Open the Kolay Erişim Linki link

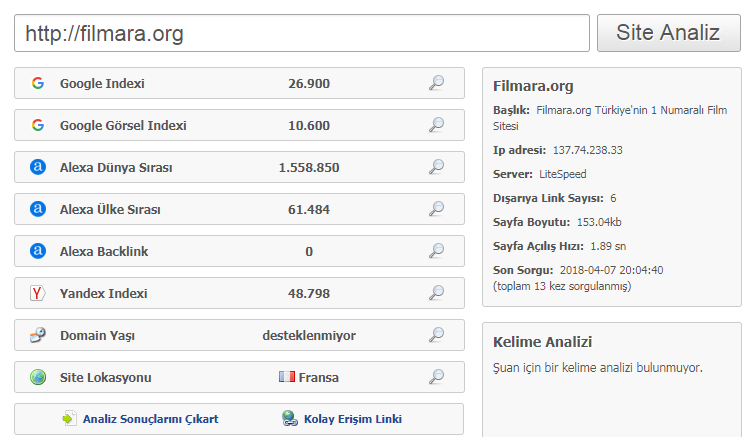coord(353,419)
